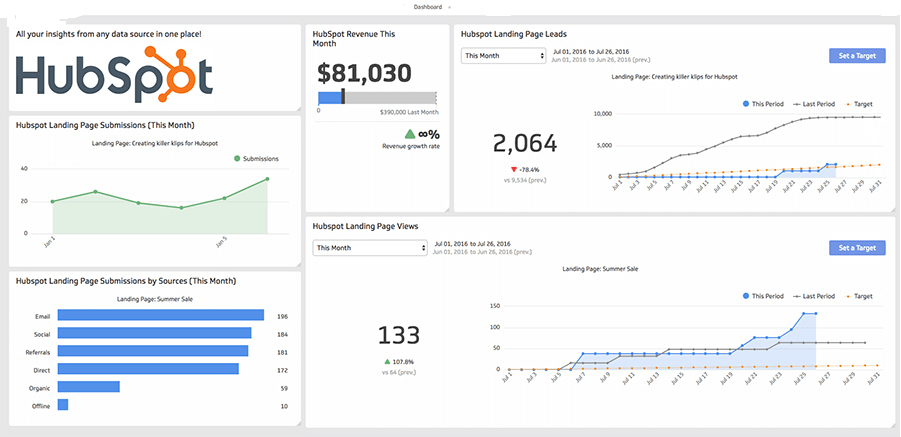Click the resize corner of Revenue This Month card
901x437 pixels.
point(445,208)
